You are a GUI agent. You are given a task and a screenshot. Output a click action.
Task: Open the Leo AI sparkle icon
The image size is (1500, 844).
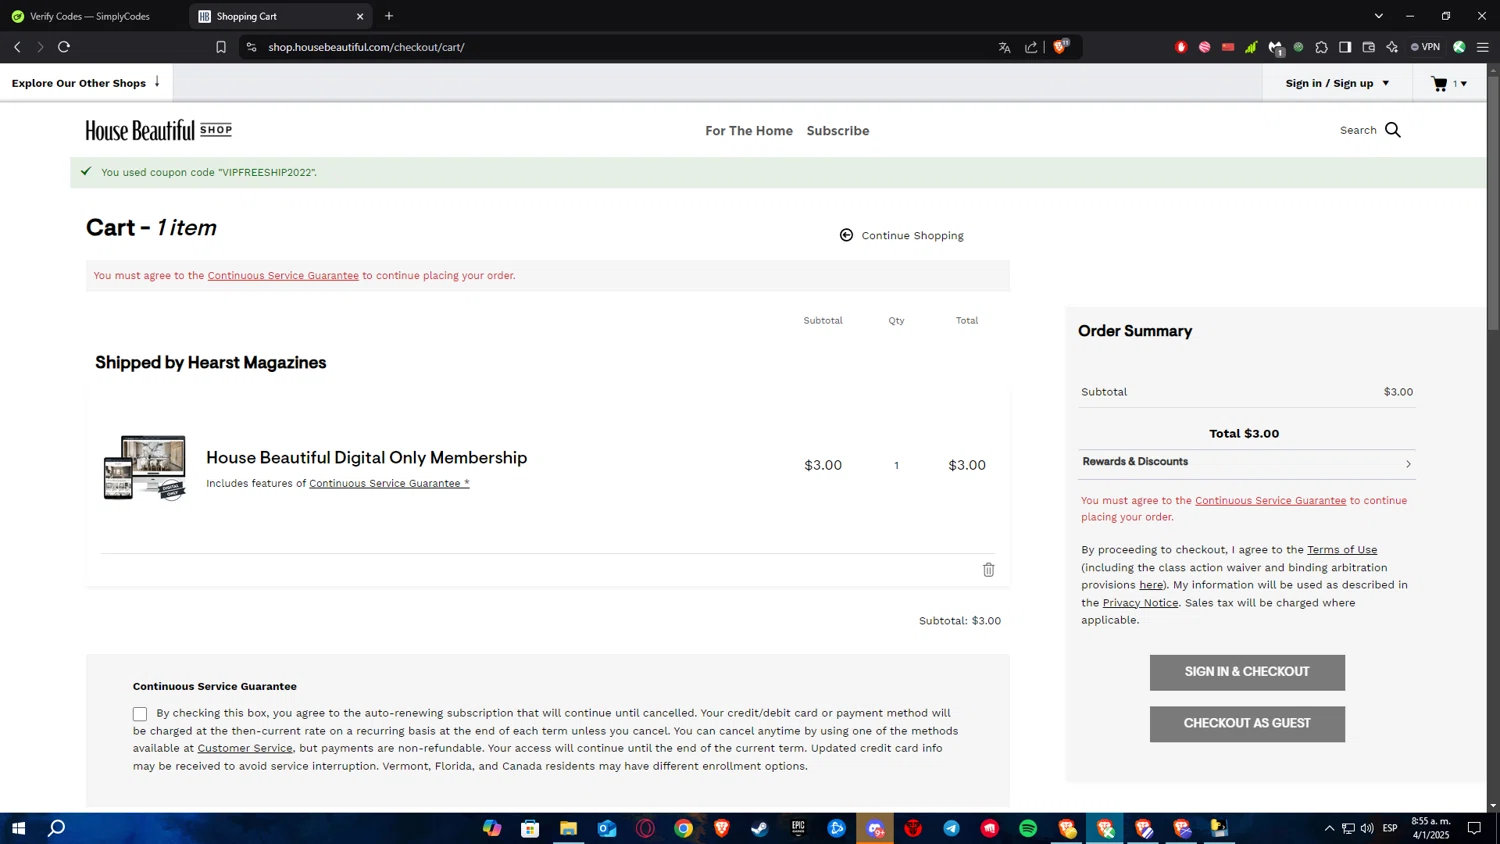pyautogui.click(x=1392, y=47)
